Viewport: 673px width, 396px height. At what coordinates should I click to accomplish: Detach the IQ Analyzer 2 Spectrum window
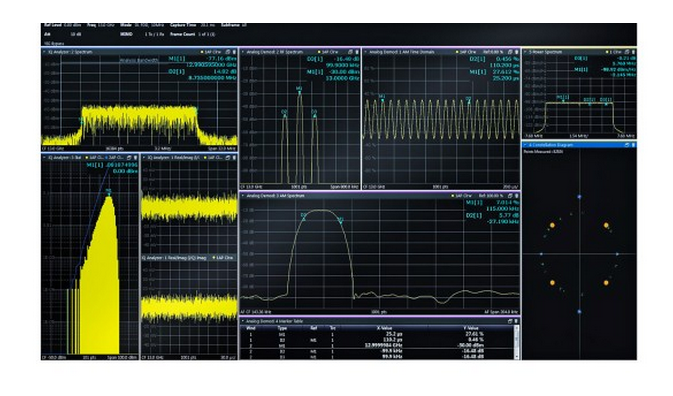pyautogui.click(x=227, y=52)
